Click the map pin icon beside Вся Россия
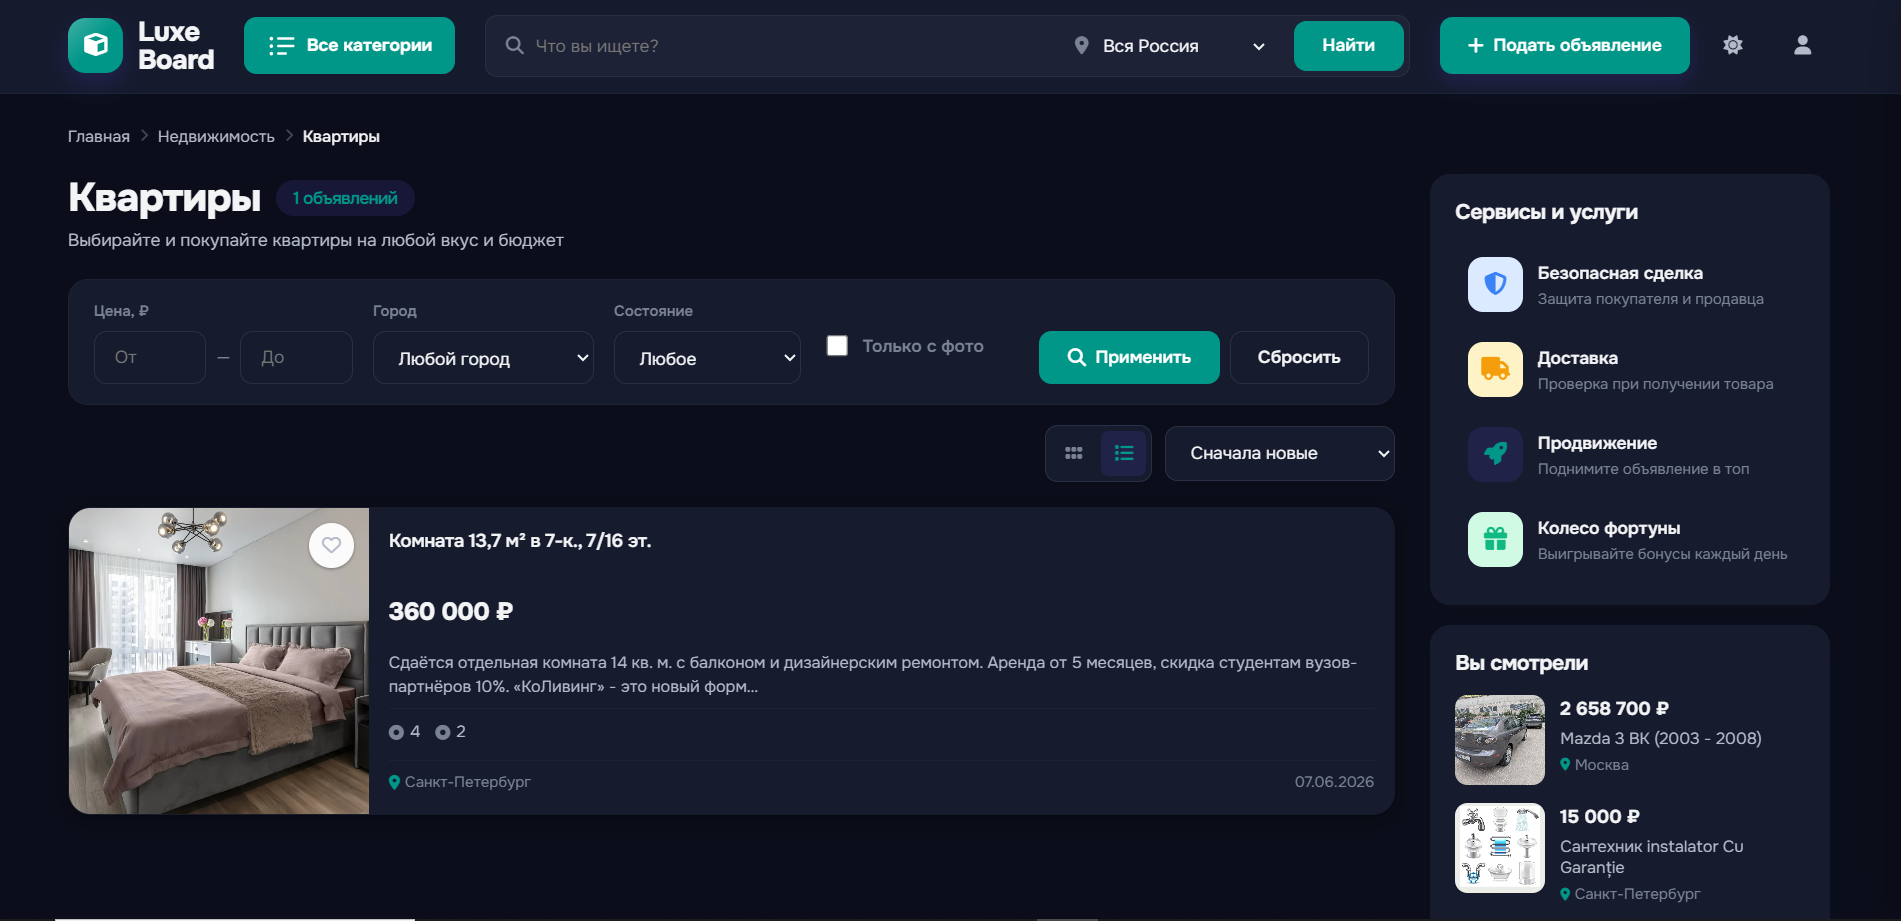 pos(1081,45)
